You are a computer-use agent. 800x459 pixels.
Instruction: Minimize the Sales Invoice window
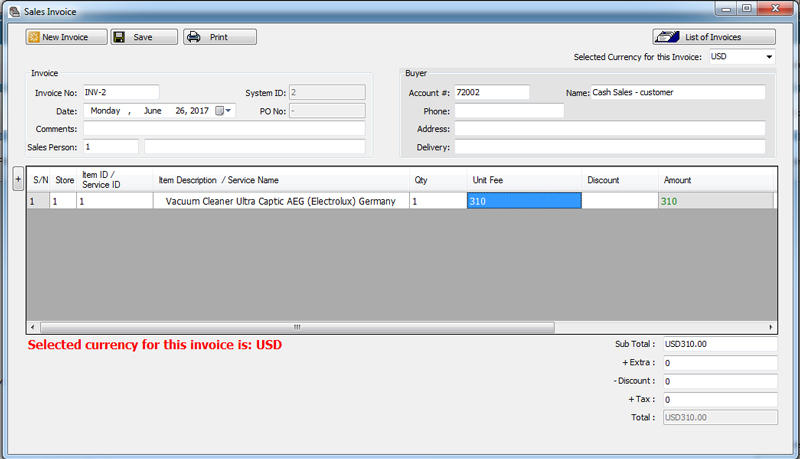727,9
